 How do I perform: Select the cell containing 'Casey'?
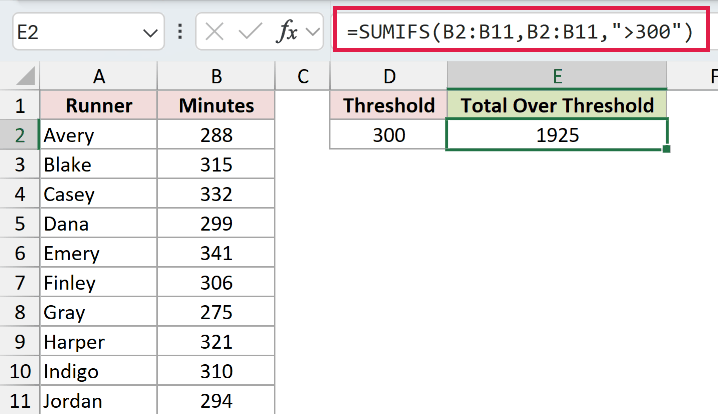pyautogui.click(x=99, y=194)
